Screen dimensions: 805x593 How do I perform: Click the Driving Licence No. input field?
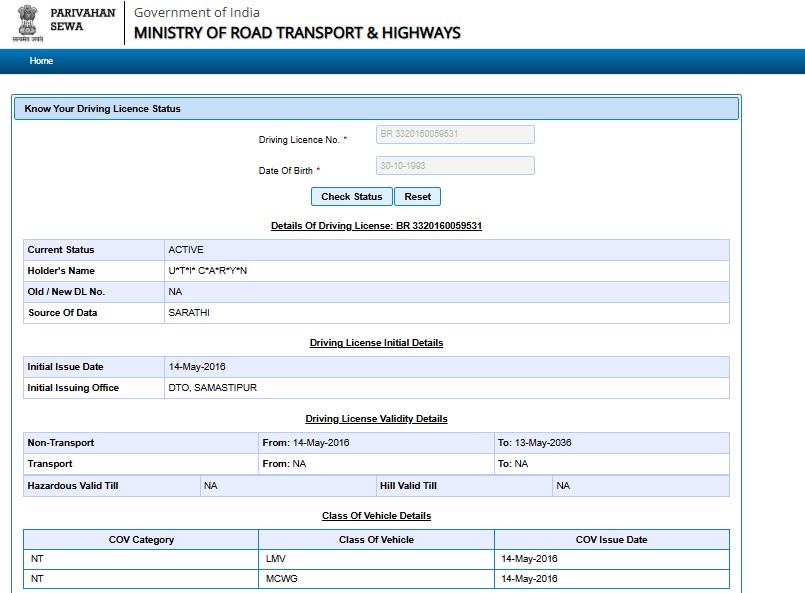tap(454, 134)
